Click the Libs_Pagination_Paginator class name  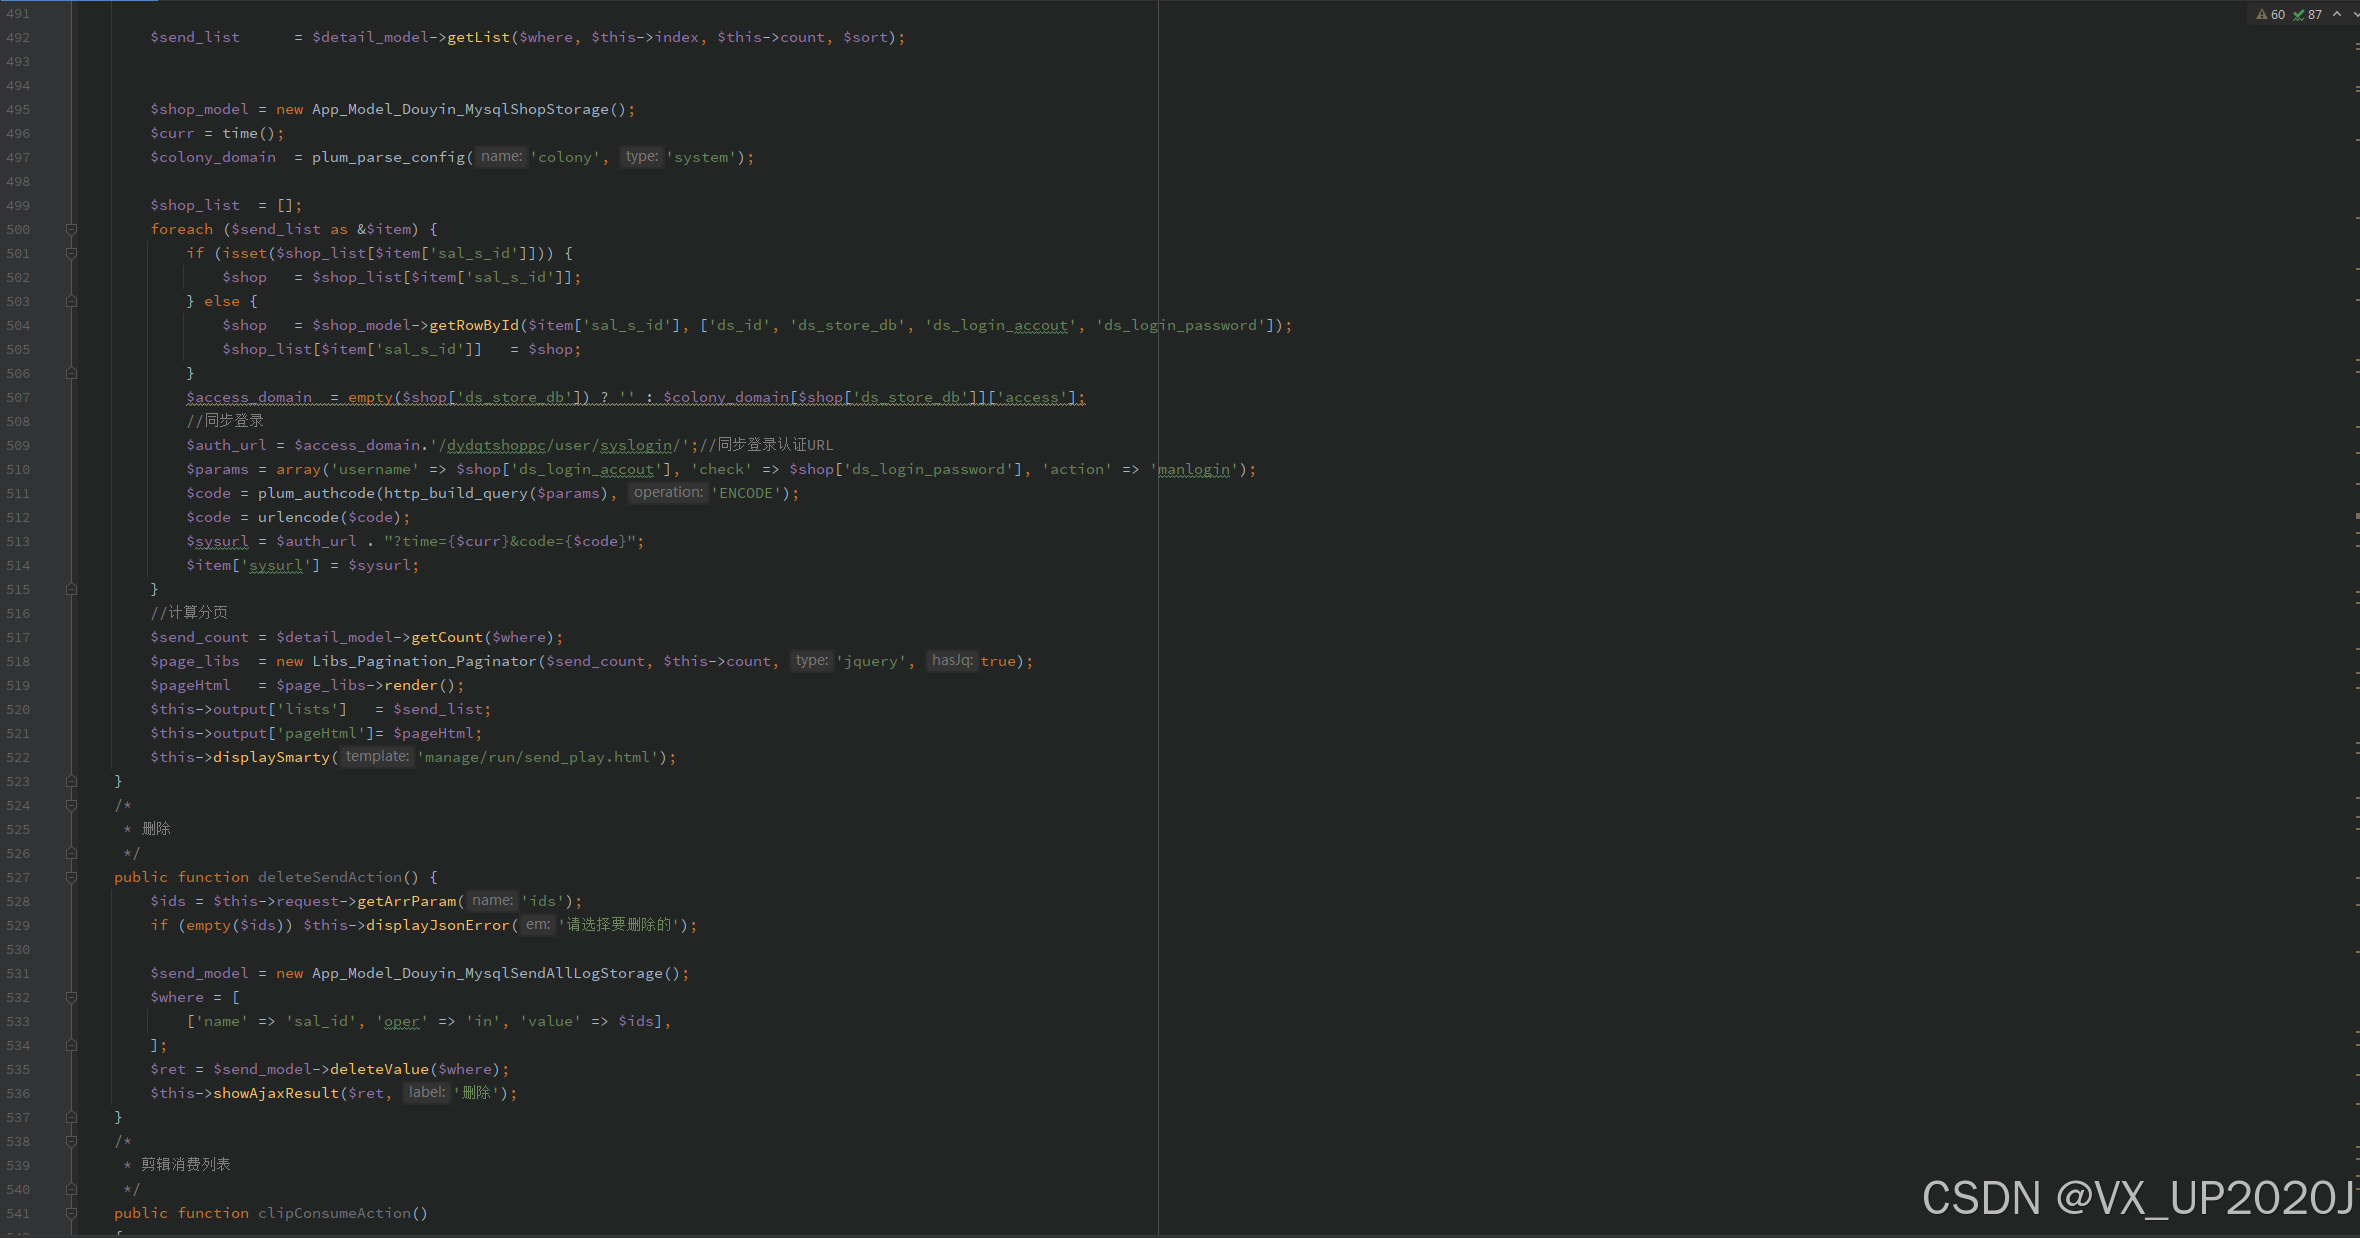[x=424, y=661]
